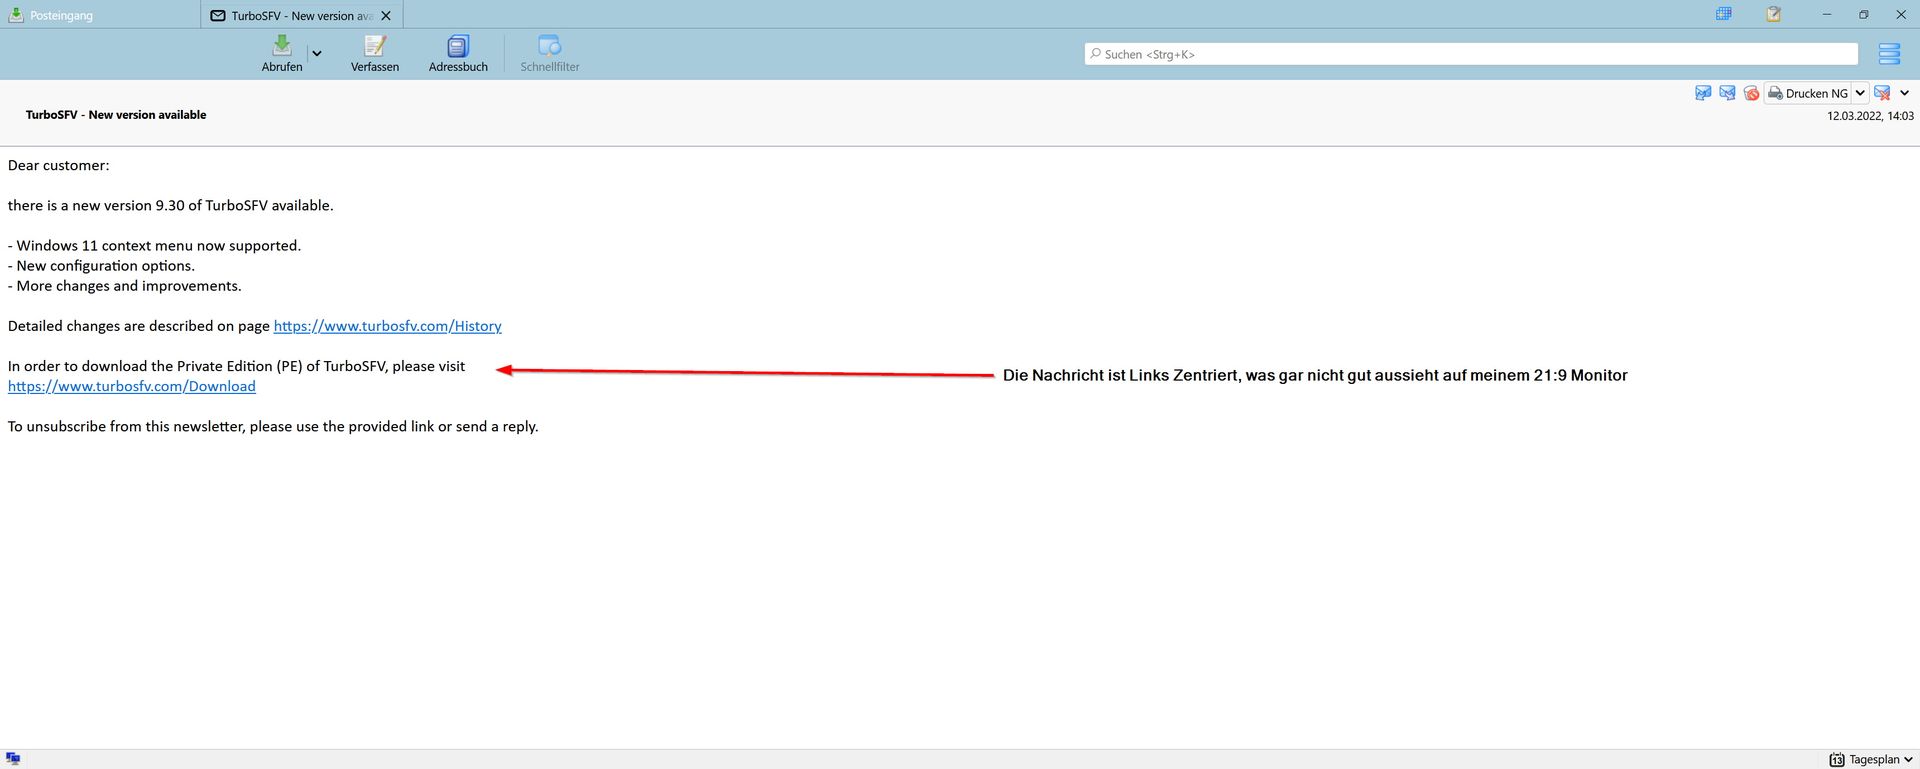
Task: Click the delete message envelope icon
Action: pyautogui.click(x=1882, y=93)
